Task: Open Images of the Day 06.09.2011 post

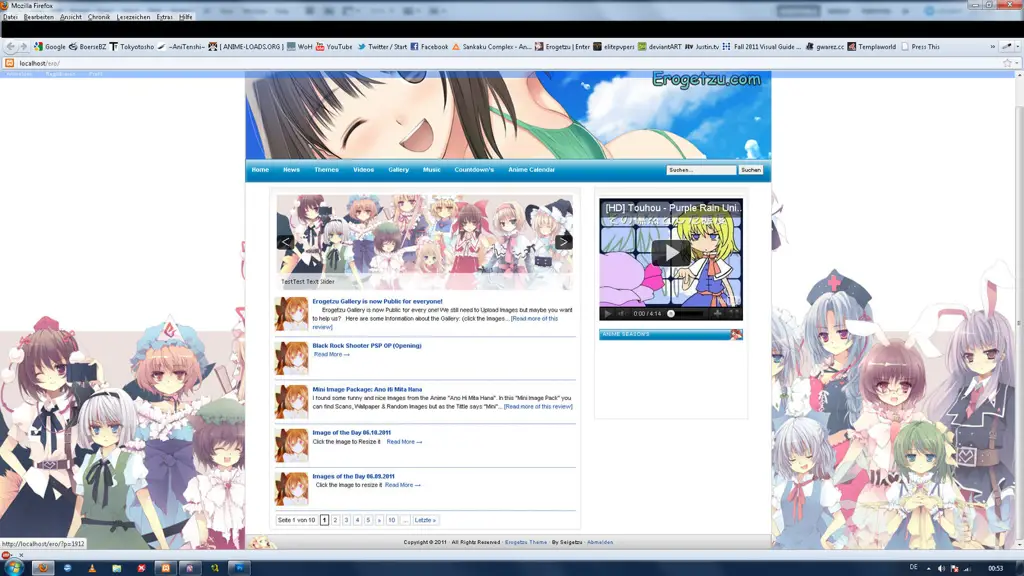Action: point(353,476)
